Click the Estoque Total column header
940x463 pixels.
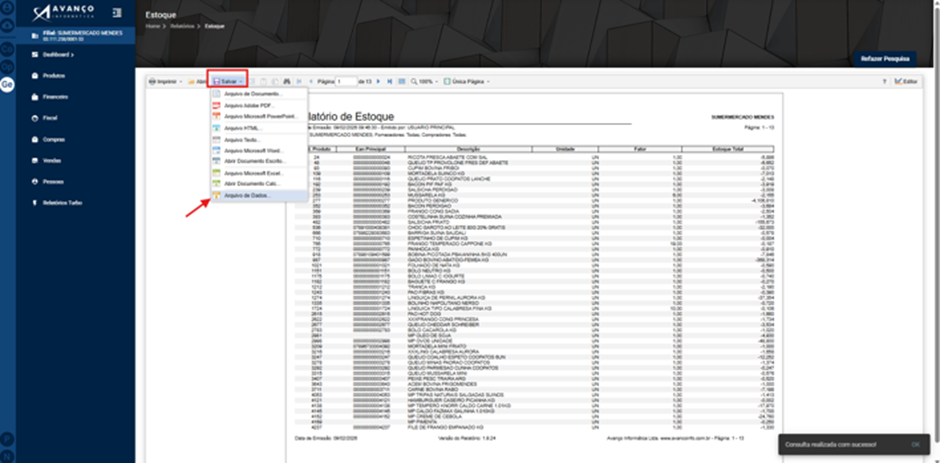pos(728,149)
